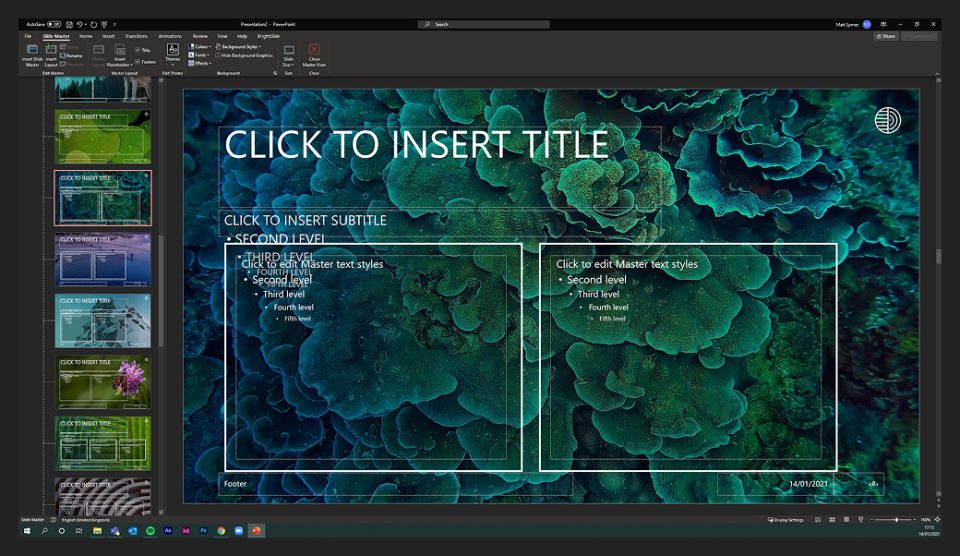Adjust the zoom slider in status bar
Image resolution: width=960 pixels, height=556 pixels.
[896, 520]
